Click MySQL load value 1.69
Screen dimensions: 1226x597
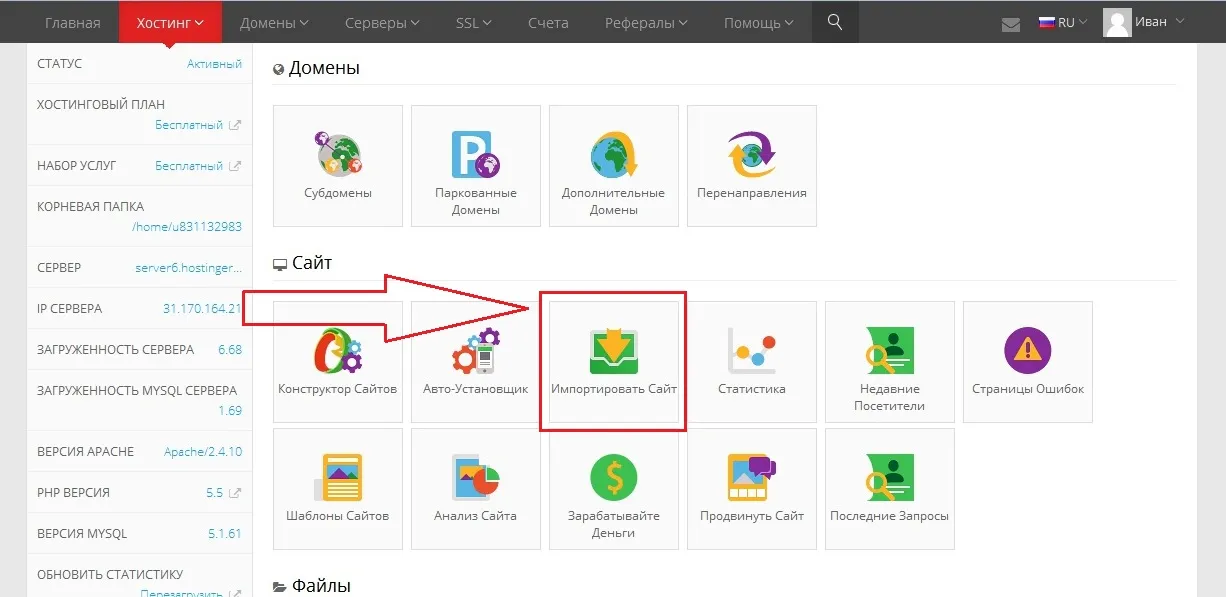(230, 411)
